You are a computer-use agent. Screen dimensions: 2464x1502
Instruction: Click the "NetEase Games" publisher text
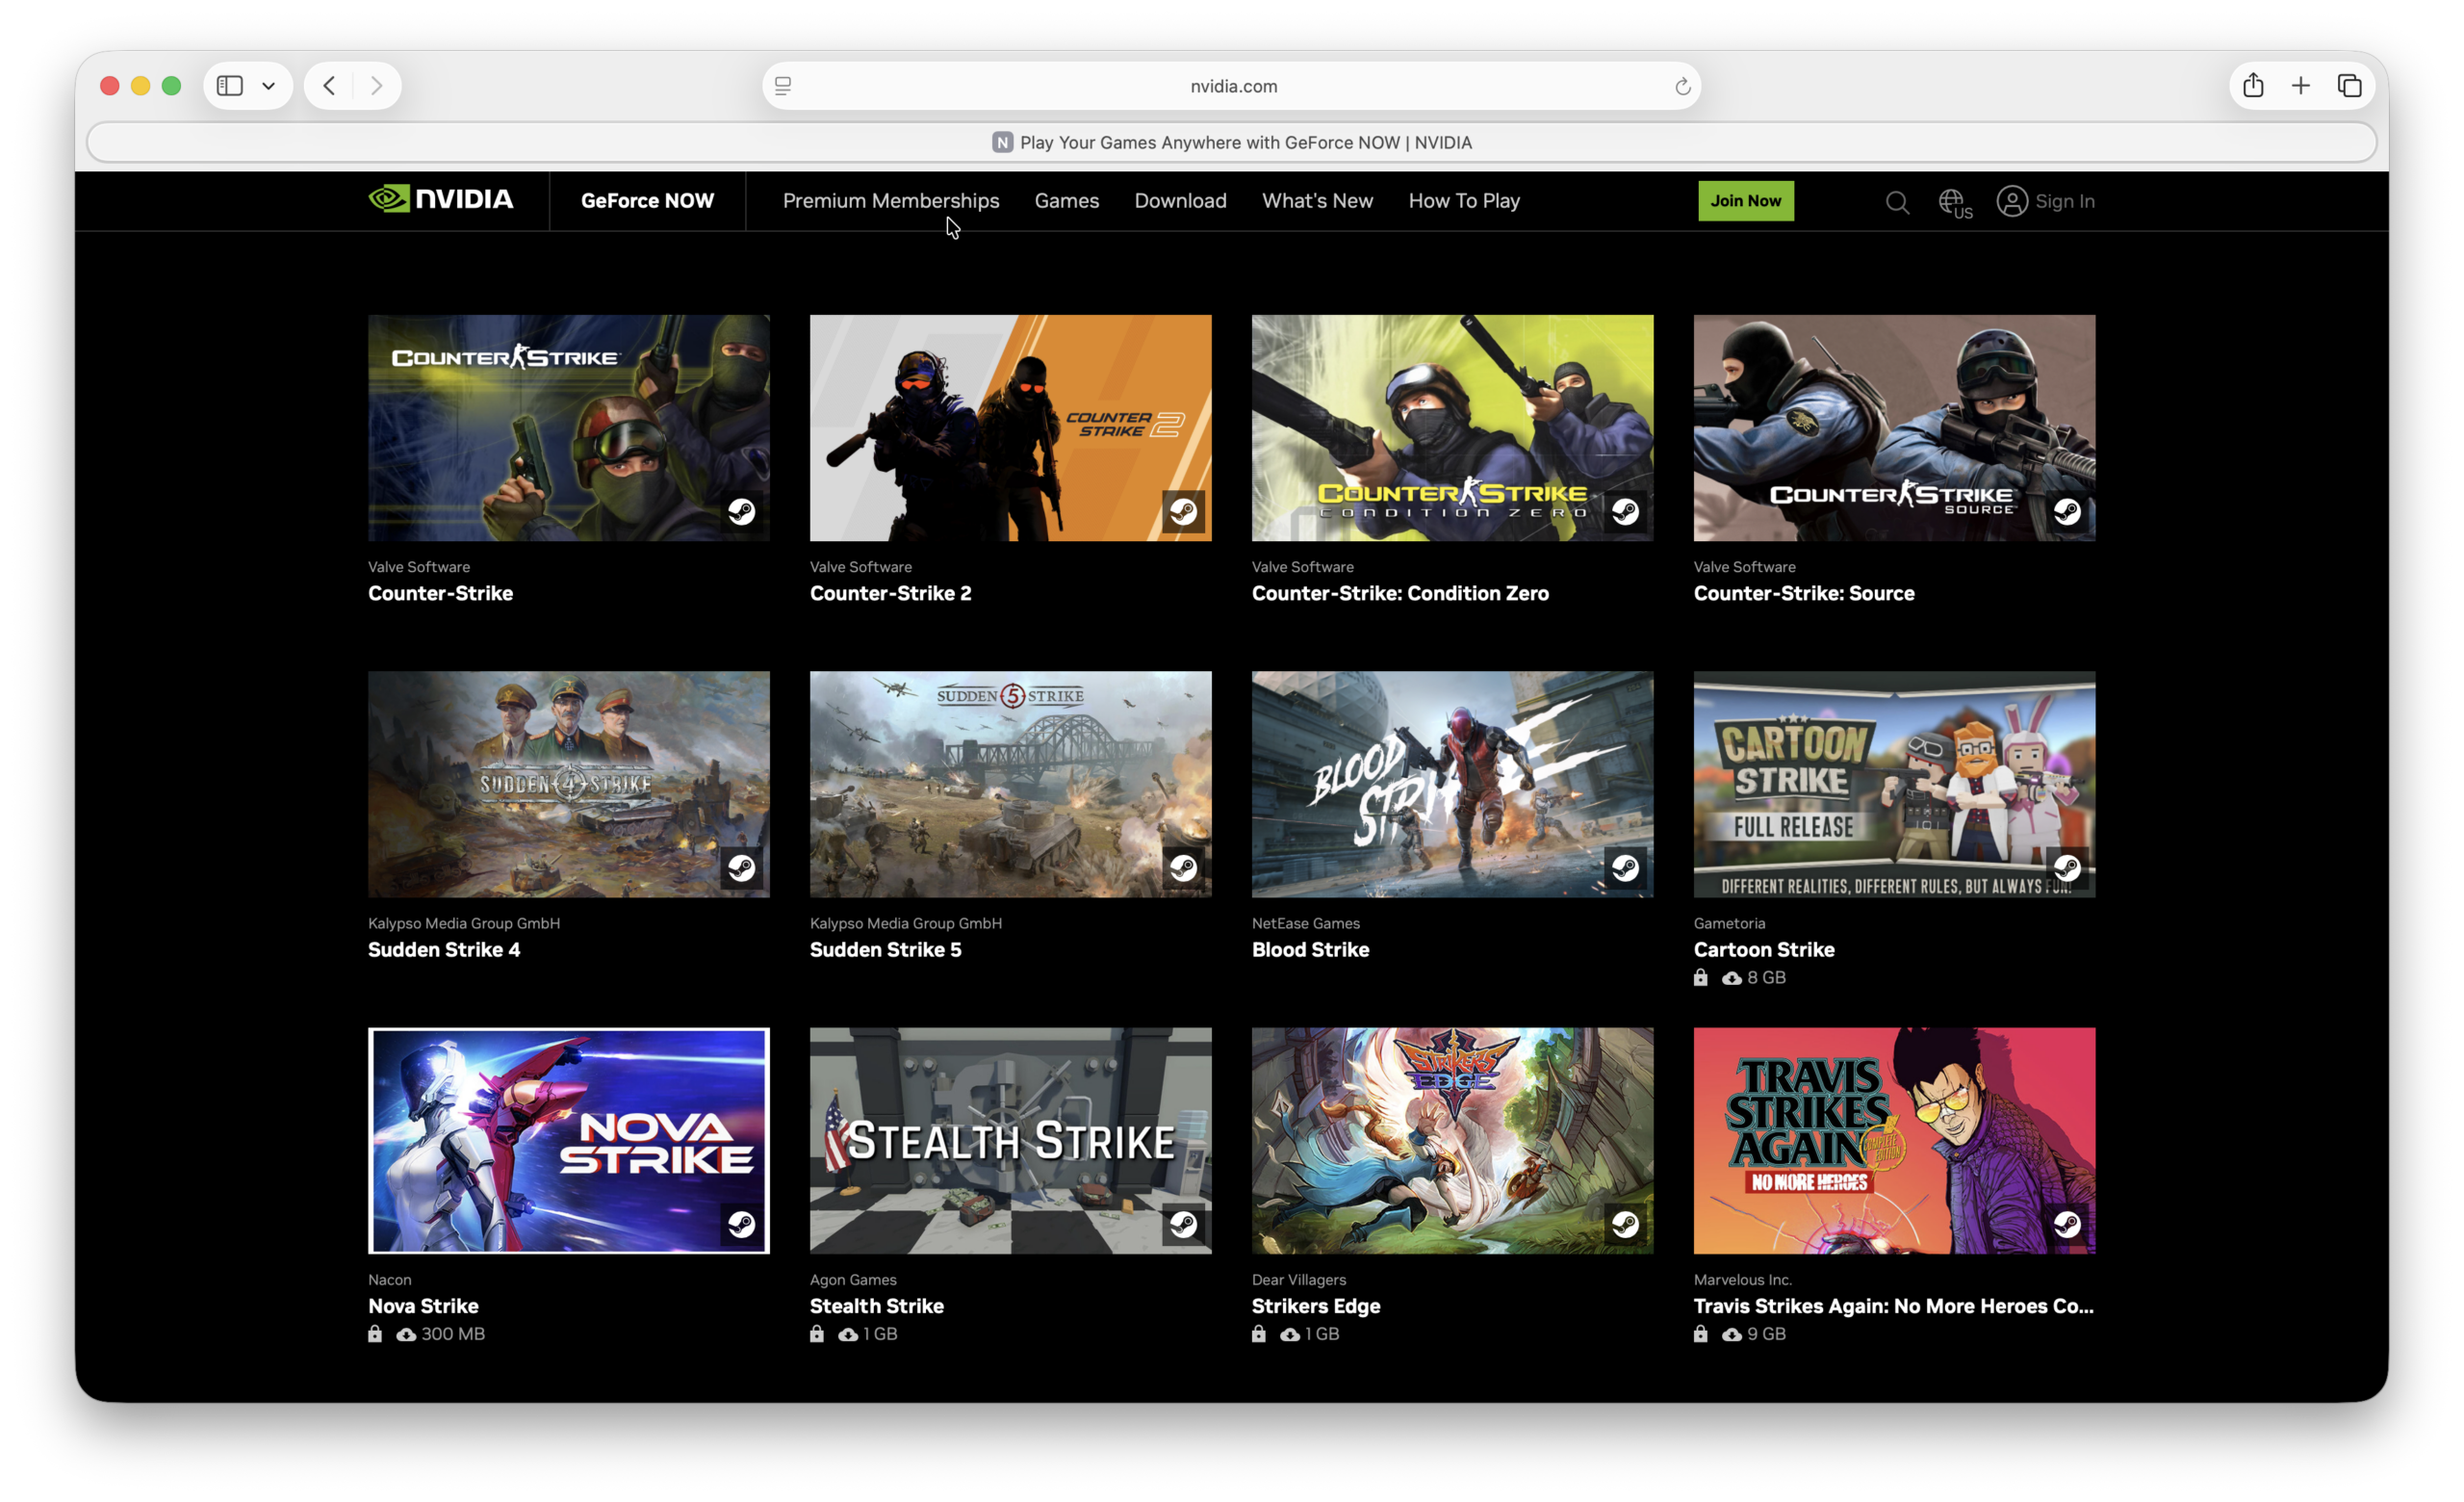(x=1305, y=923)
